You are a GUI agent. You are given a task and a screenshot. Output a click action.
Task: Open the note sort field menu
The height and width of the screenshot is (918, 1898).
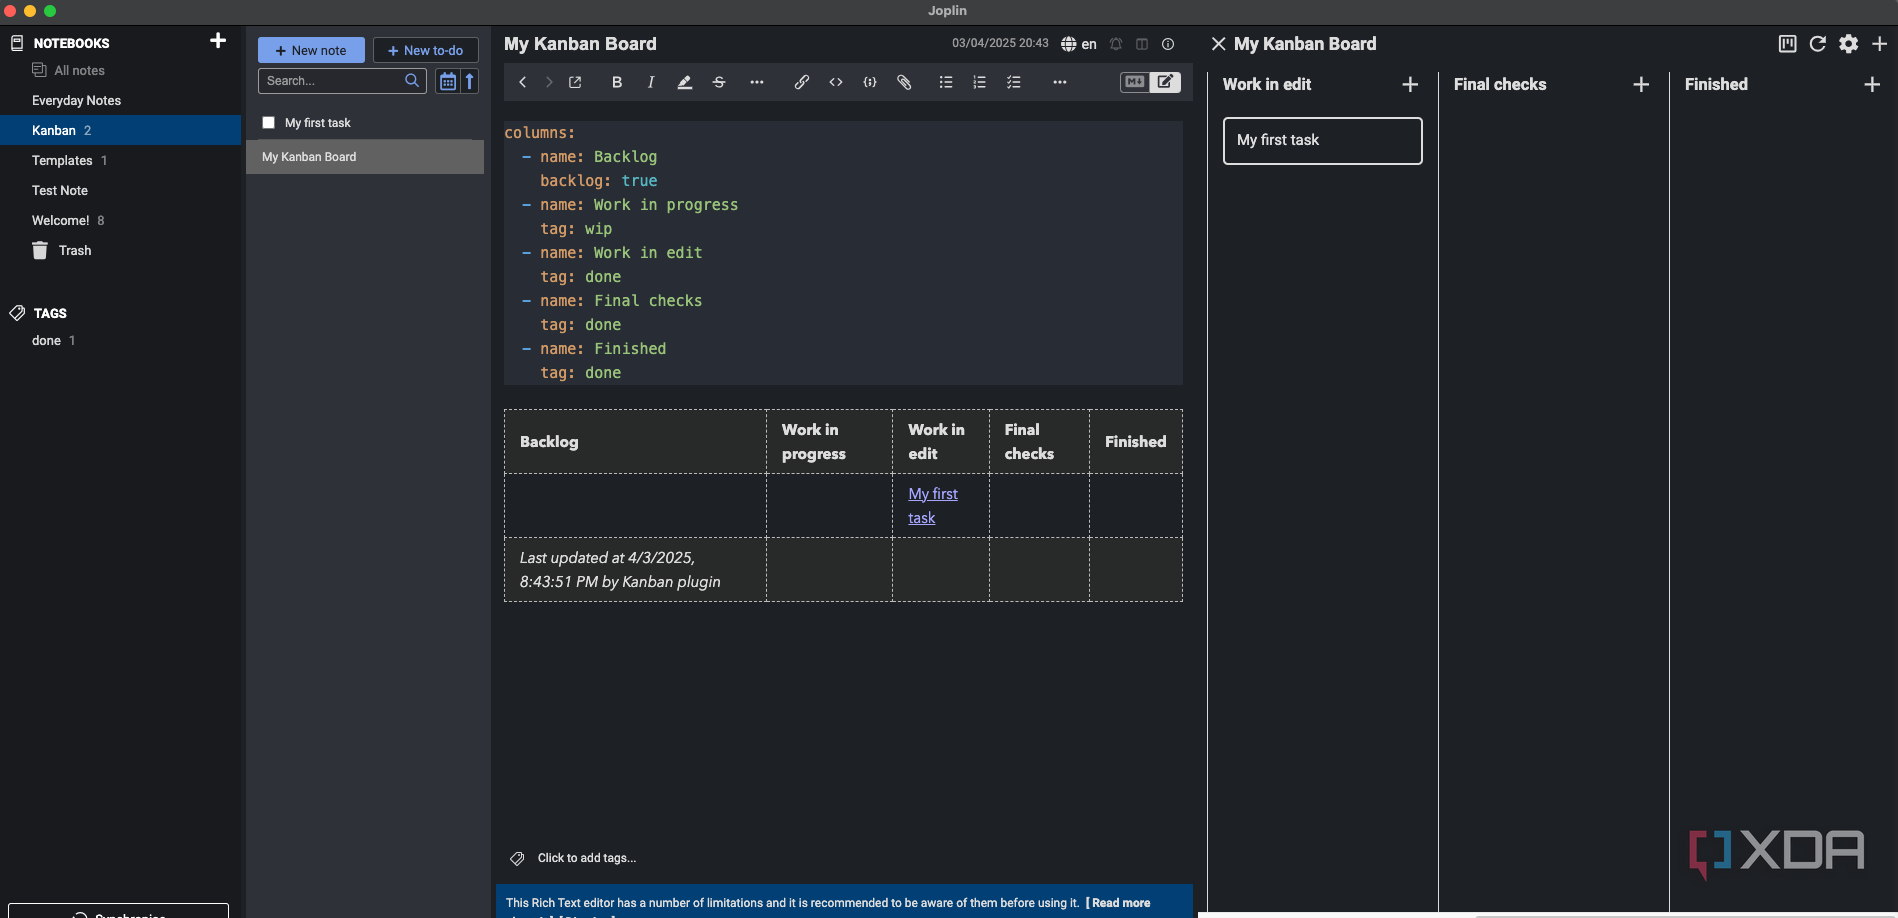(447, 81)
